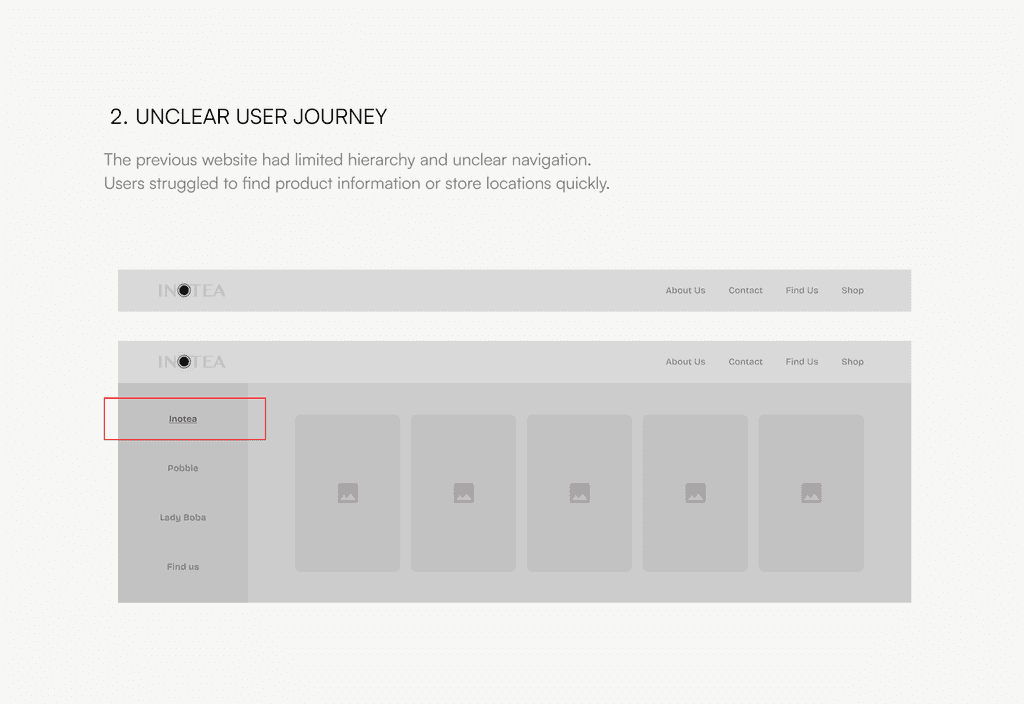Open About Us in the upper navigation bar
Screen dimensions: 1024x704
(685, 291)
